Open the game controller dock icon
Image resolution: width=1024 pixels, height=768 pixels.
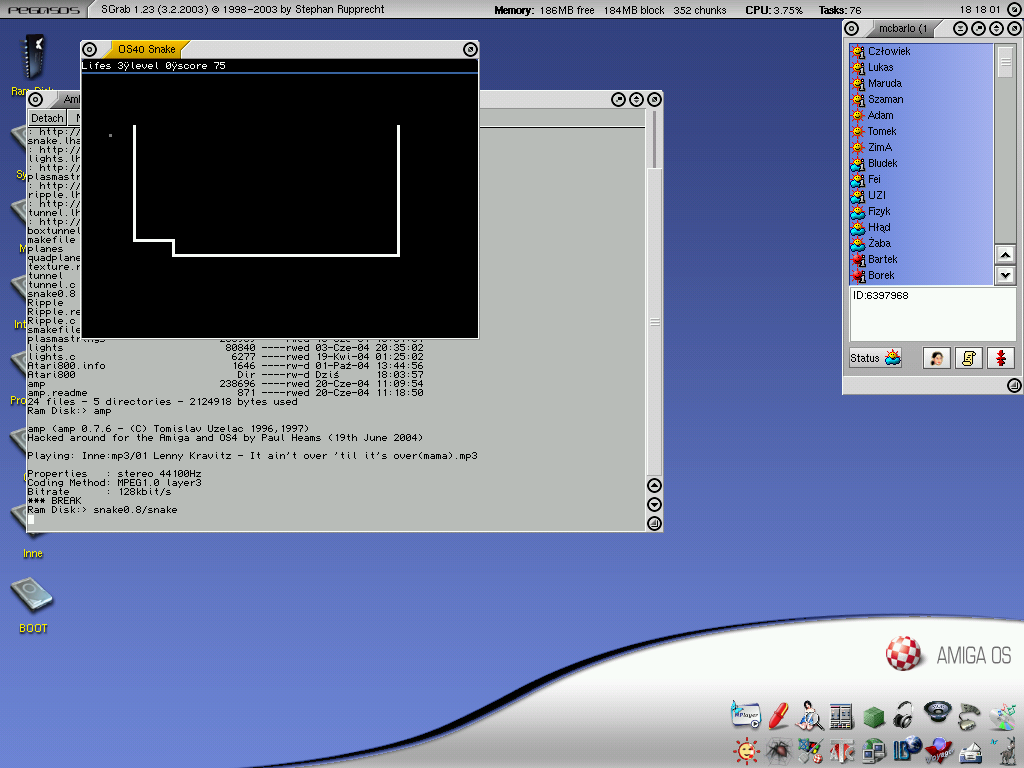(969, 716)
